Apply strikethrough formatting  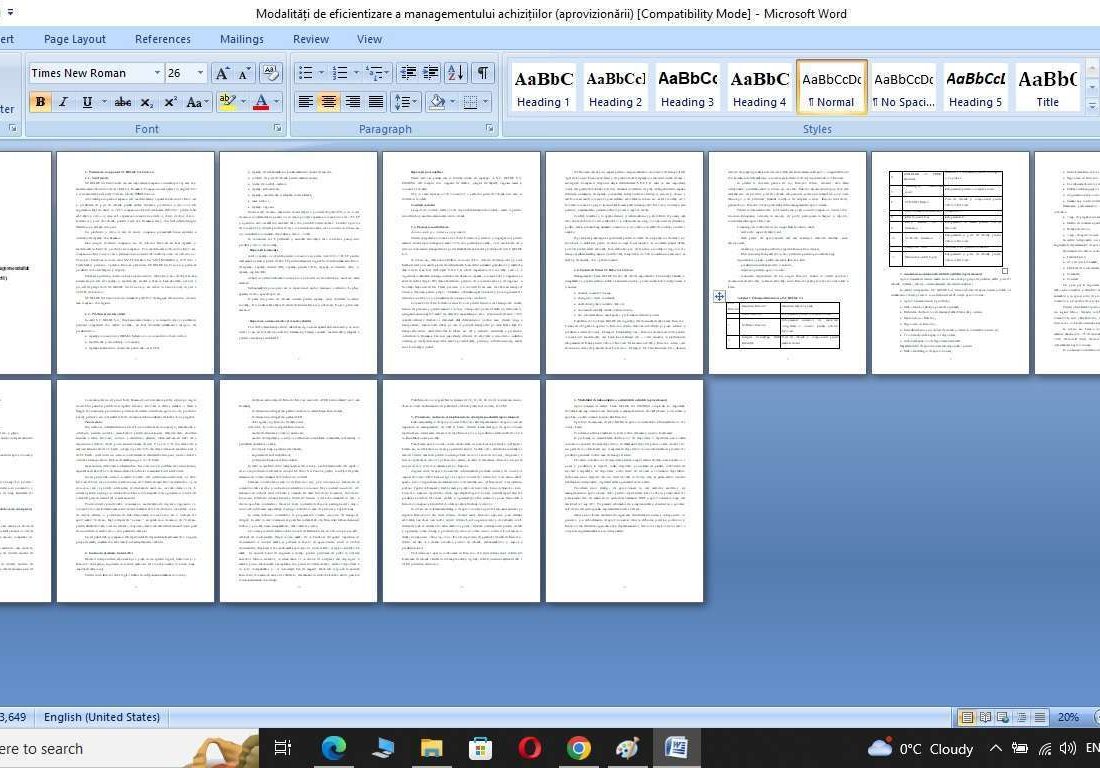coord(122,102)
